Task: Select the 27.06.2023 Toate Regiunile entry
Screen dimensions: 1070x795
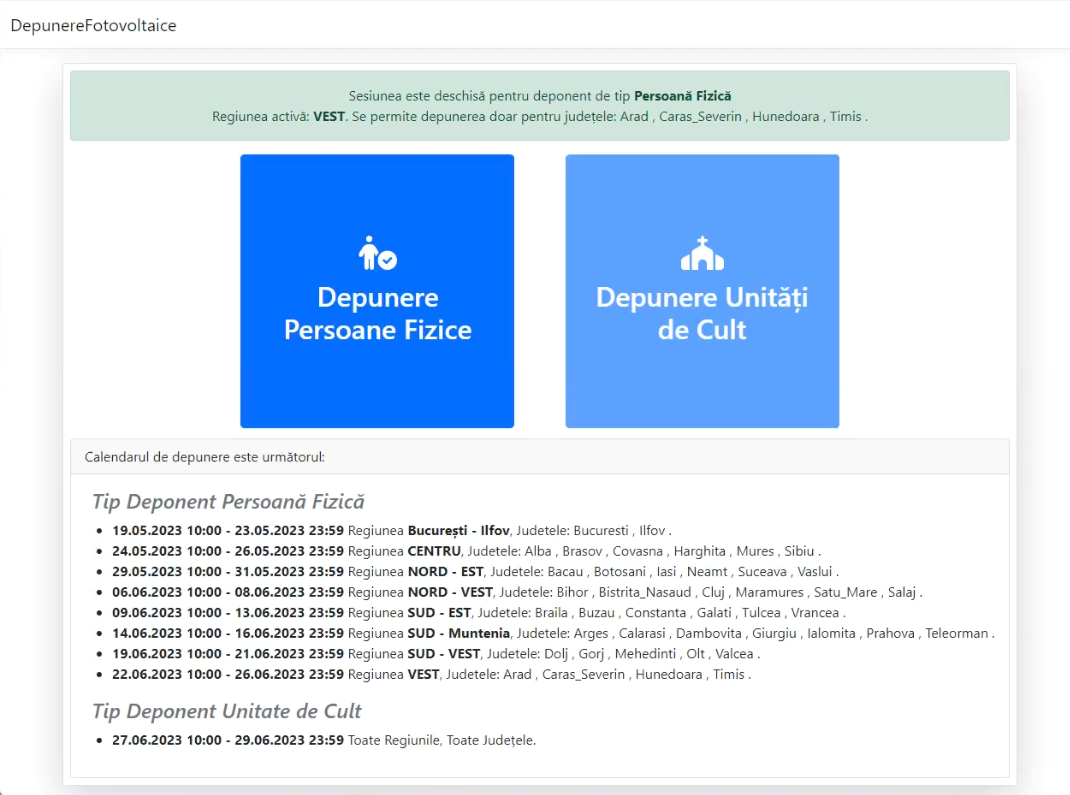Action: click(x=324, y=740)
